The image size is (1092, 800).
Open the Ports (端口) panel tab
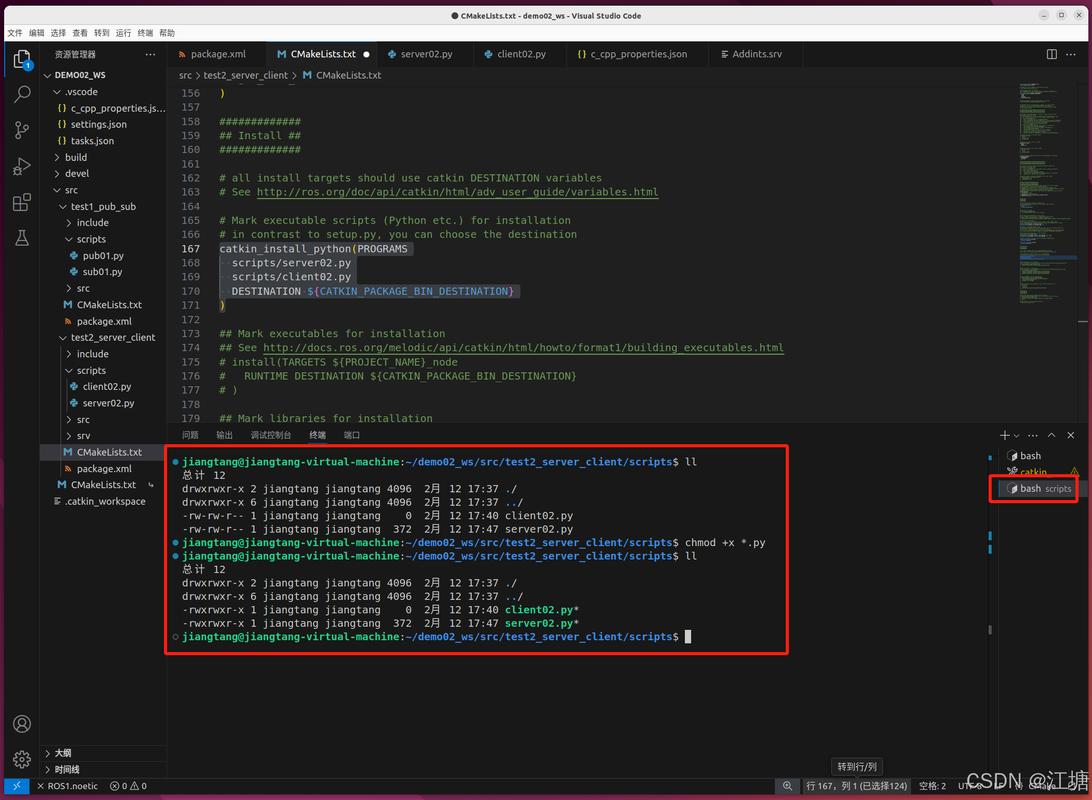352,435
